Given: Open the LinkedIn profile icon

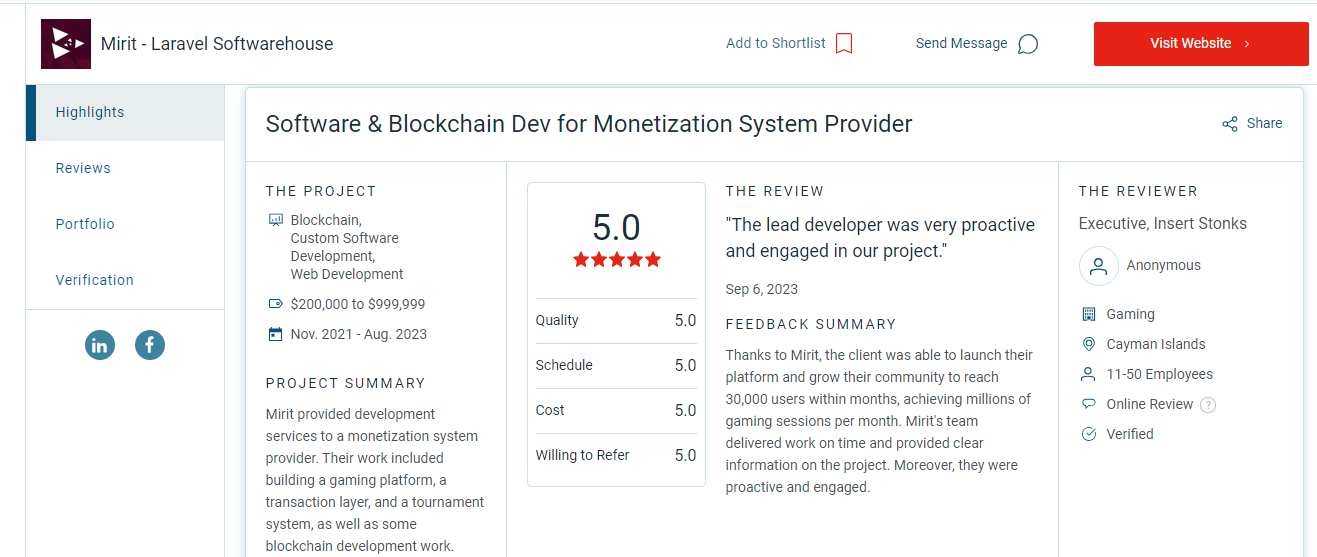Looking at the screenshot, I should point(100,346).
